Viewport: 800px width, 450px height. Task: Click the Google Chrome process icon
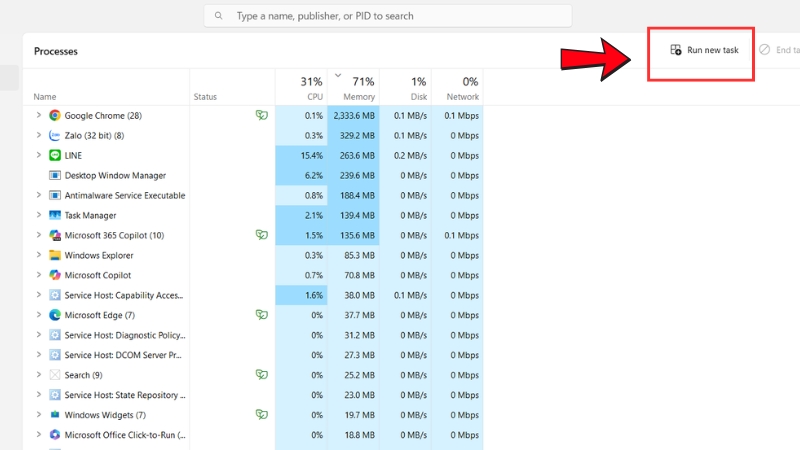[55, 115]
